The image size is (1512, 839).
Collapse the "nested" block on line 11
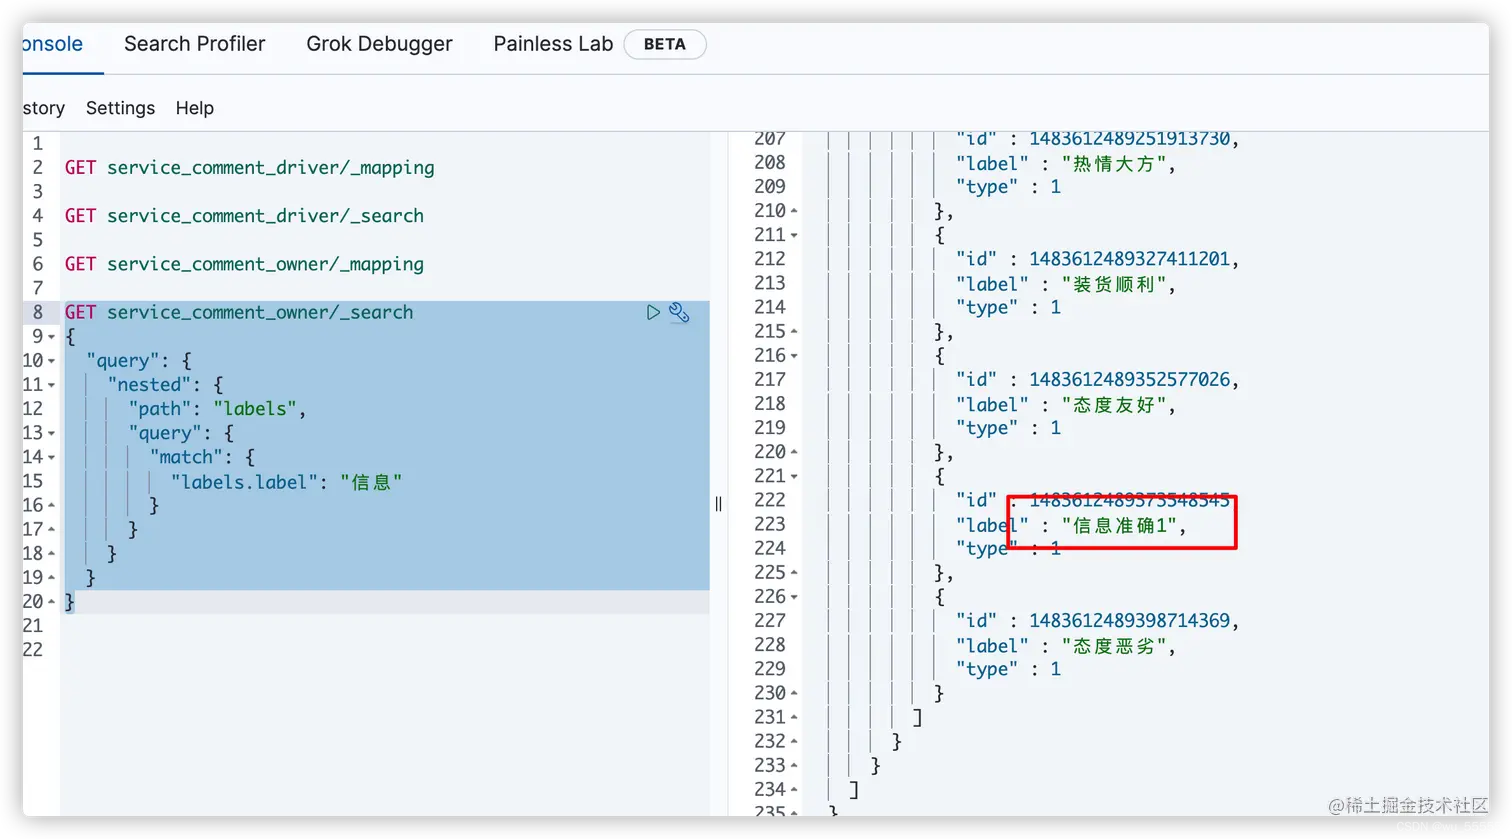tap(52, 385)
